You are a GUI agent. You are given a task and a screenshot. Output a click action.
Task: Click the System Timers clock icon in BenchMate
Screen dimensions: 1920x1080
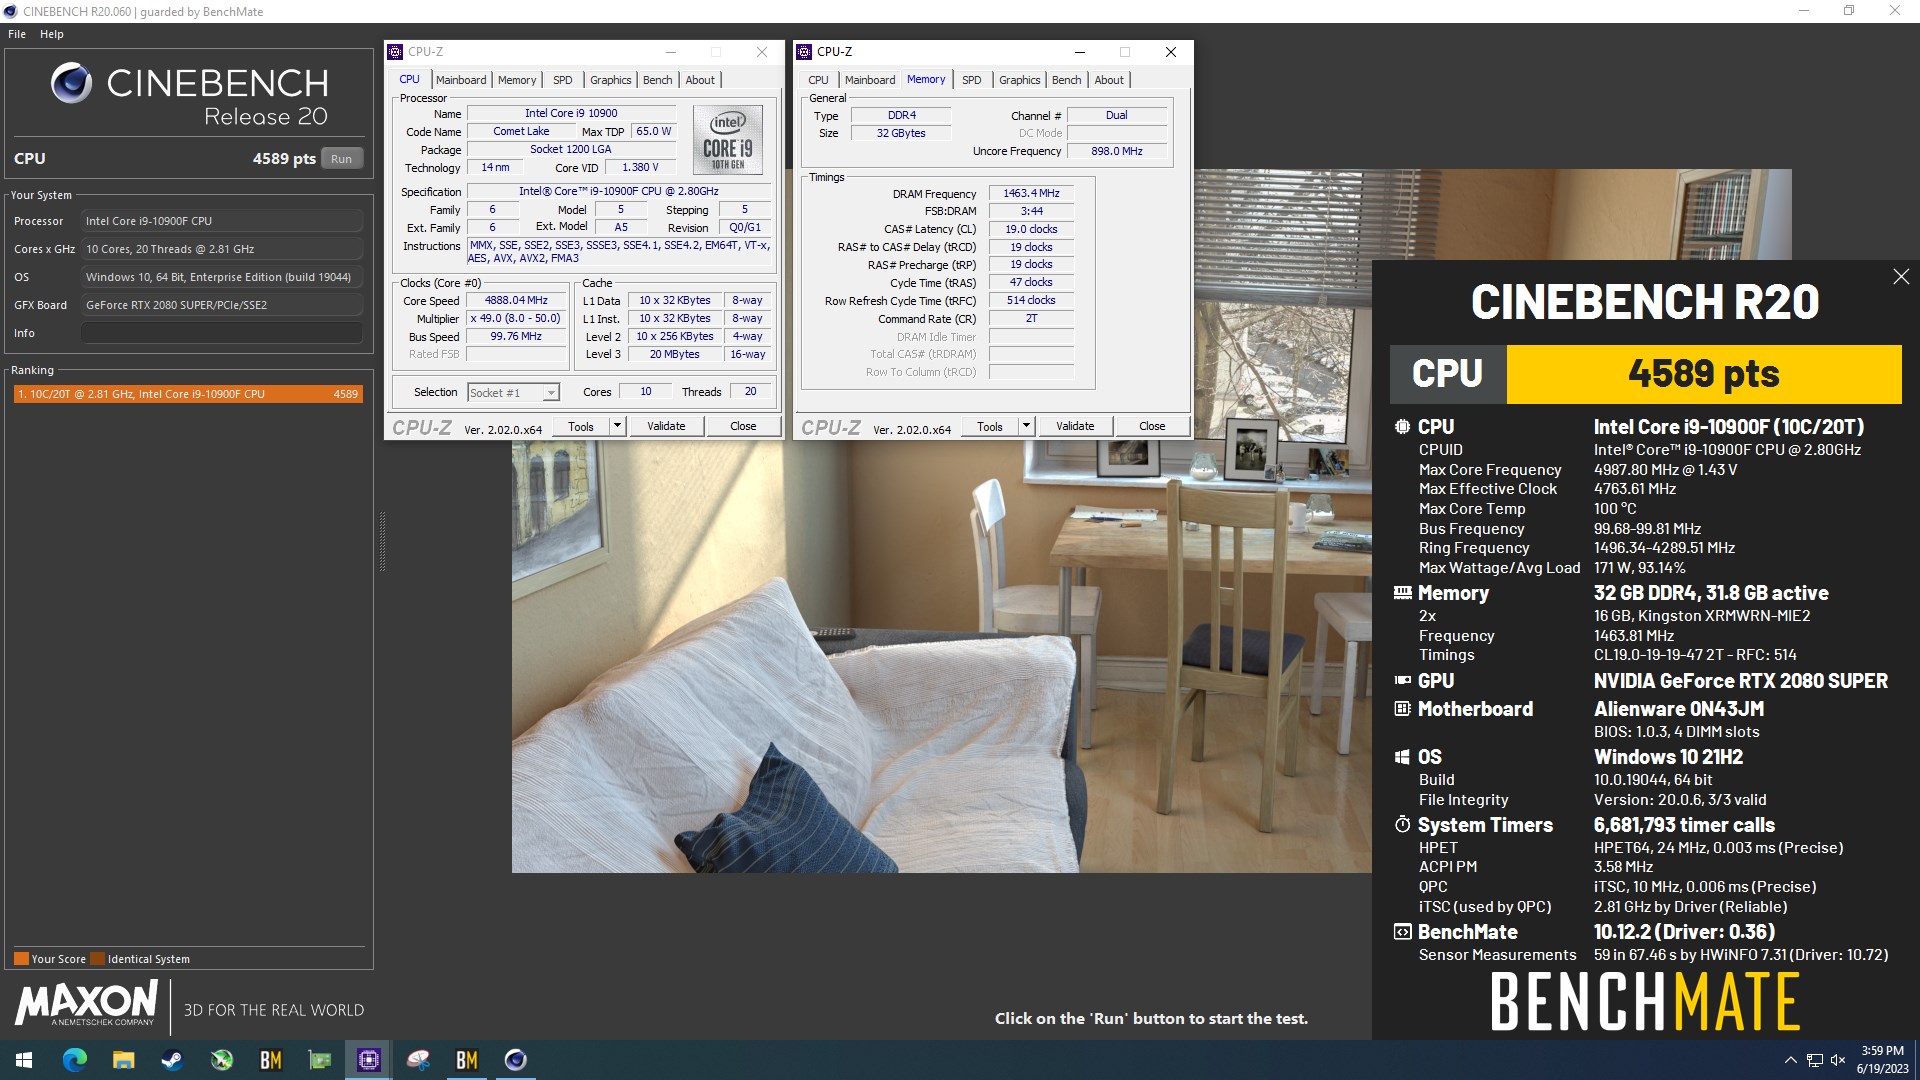[1402, 825]
